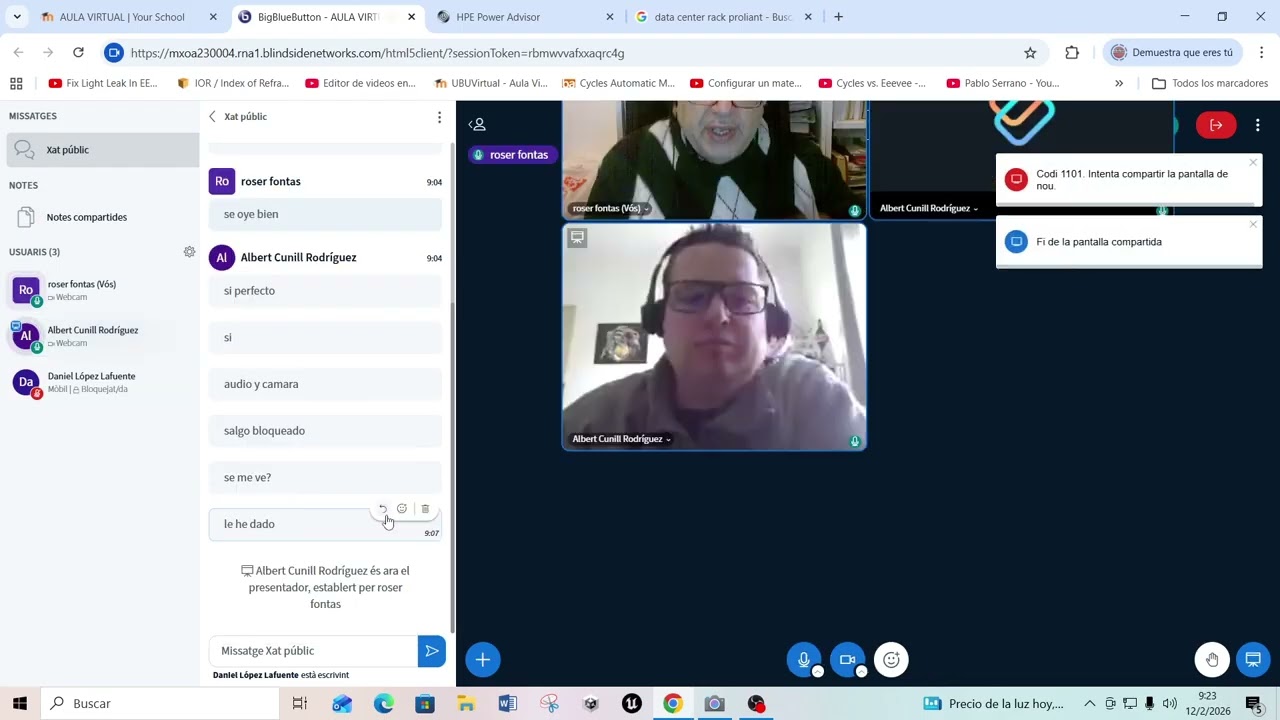The image size is (1280, 720).
Task: Close the 'Fi de la pantalla compartida' notification
Action: click(1253, 224)
